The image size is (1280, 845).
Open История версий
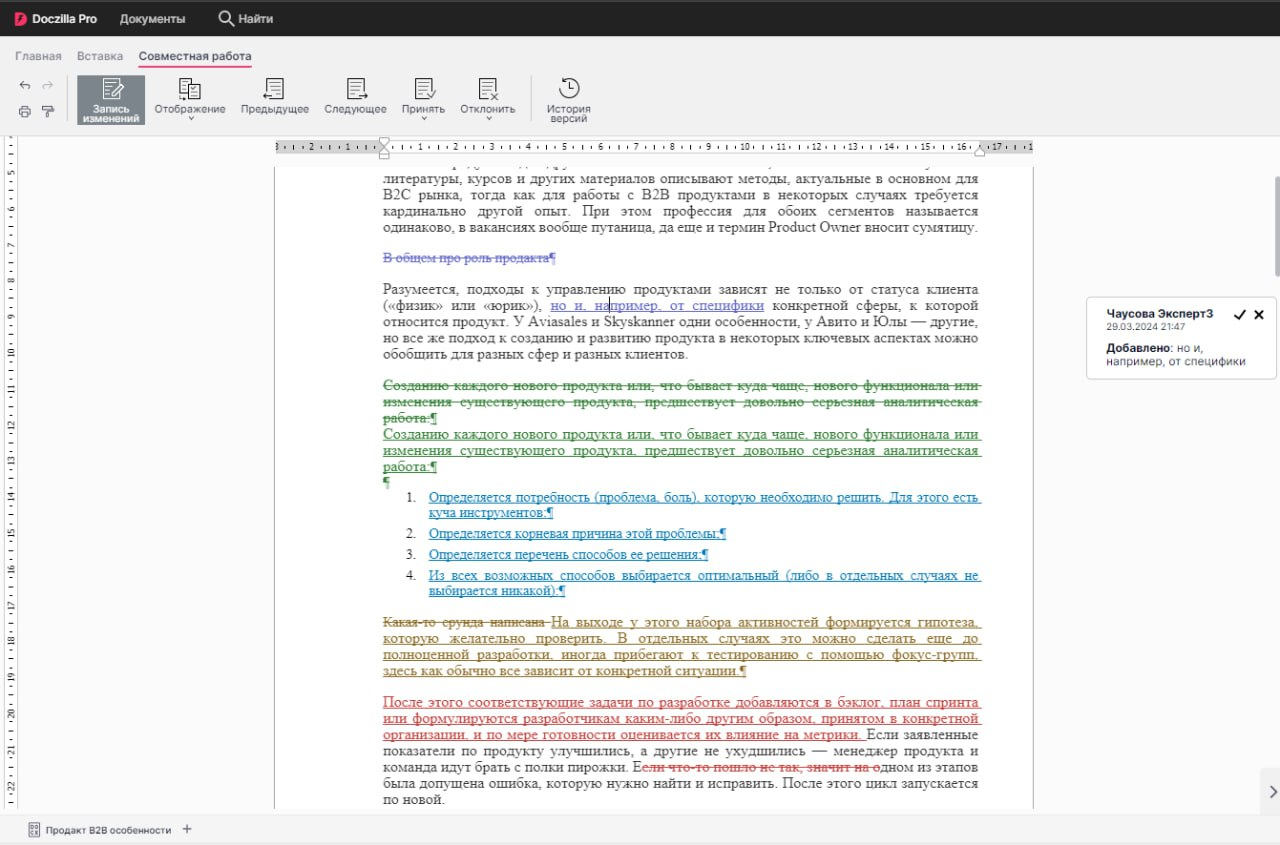[569, 100]
